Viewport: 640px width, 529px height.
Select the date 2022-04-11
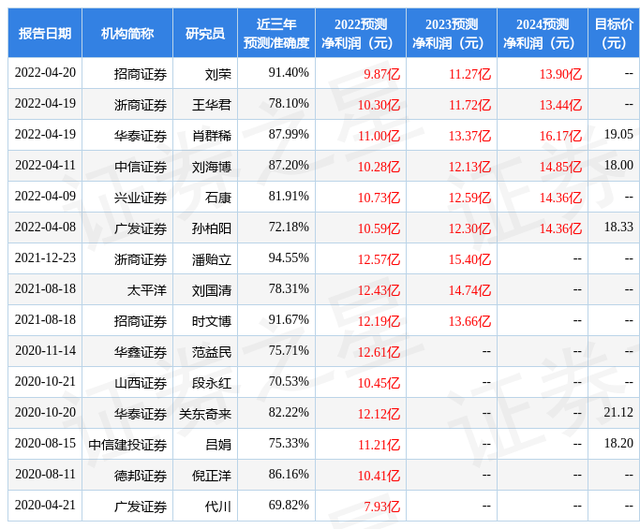click(x=45, y=165)
